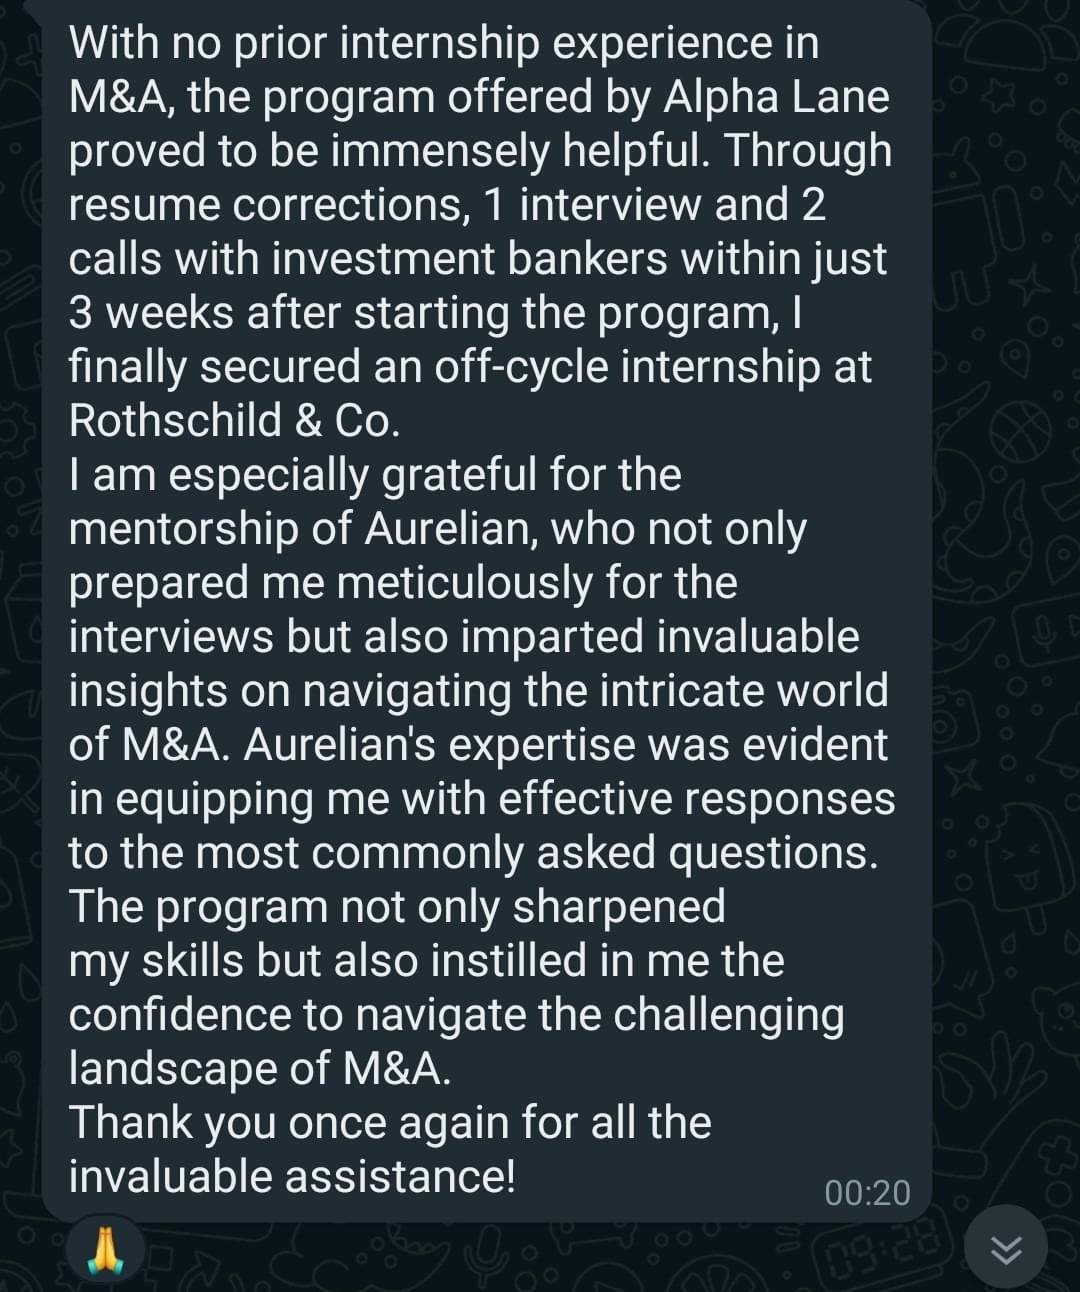
Task: Tap "Rothschild & Co." in the message
Action: pos(234,421)
